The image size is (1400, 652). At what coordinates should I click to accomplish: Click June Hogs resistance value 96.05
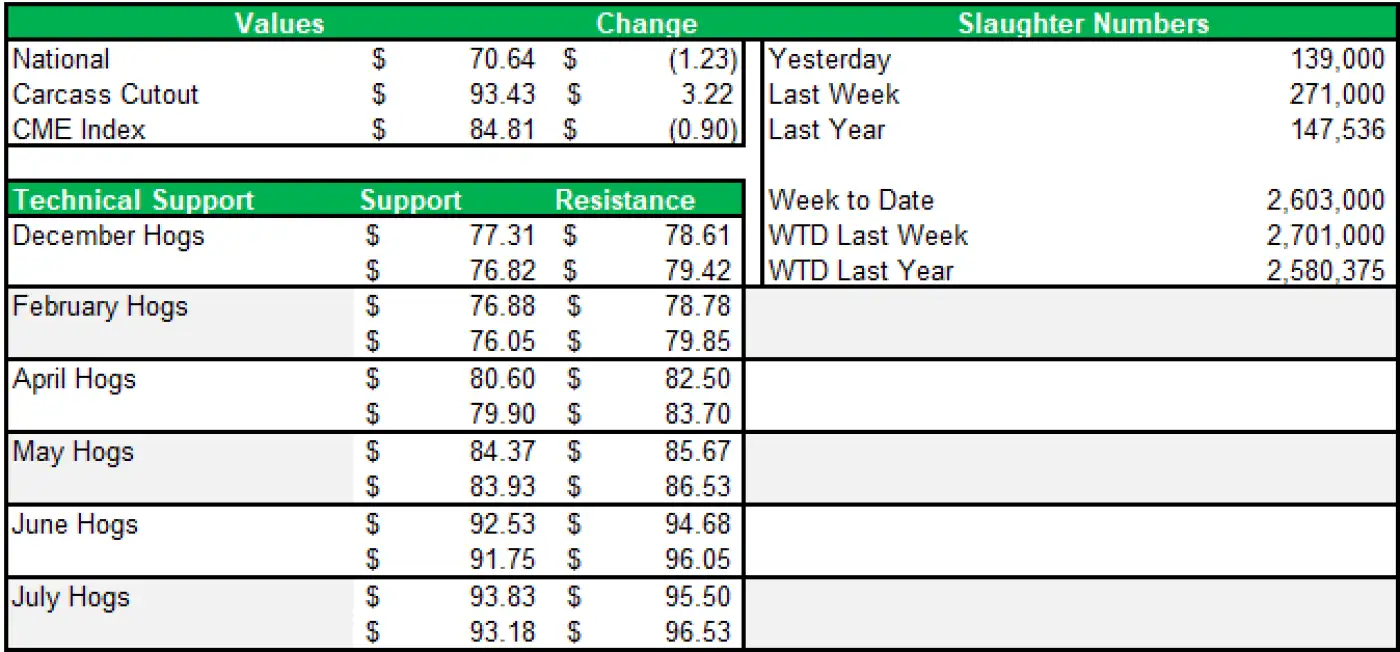698,559
